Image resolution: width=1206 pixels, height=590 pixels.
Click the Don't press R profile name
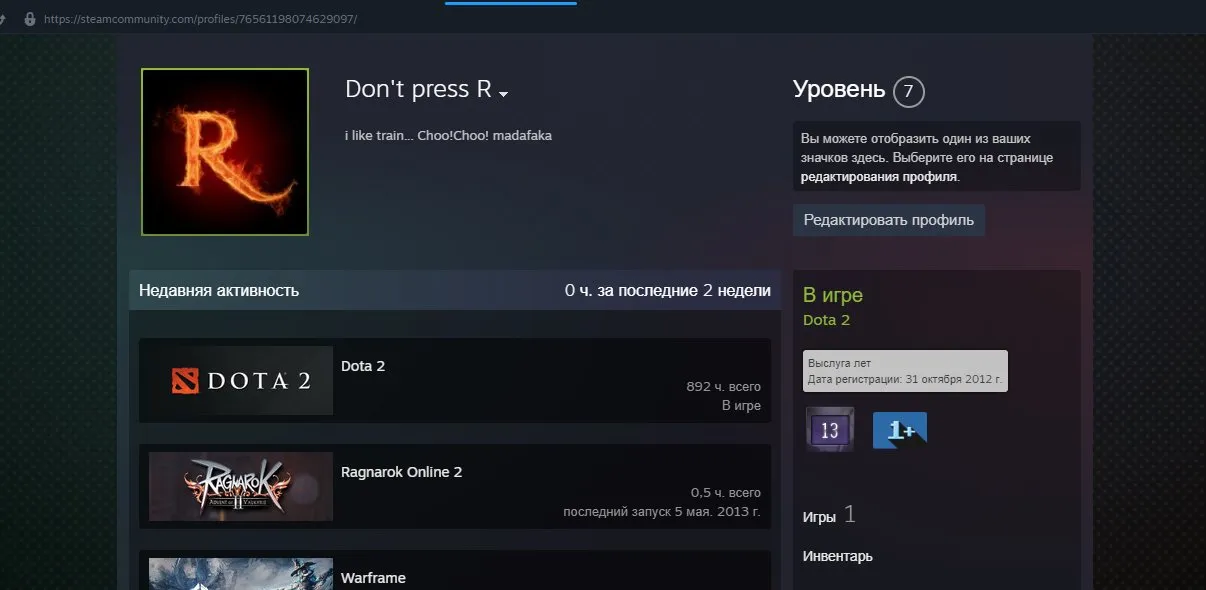coord(418,89)
